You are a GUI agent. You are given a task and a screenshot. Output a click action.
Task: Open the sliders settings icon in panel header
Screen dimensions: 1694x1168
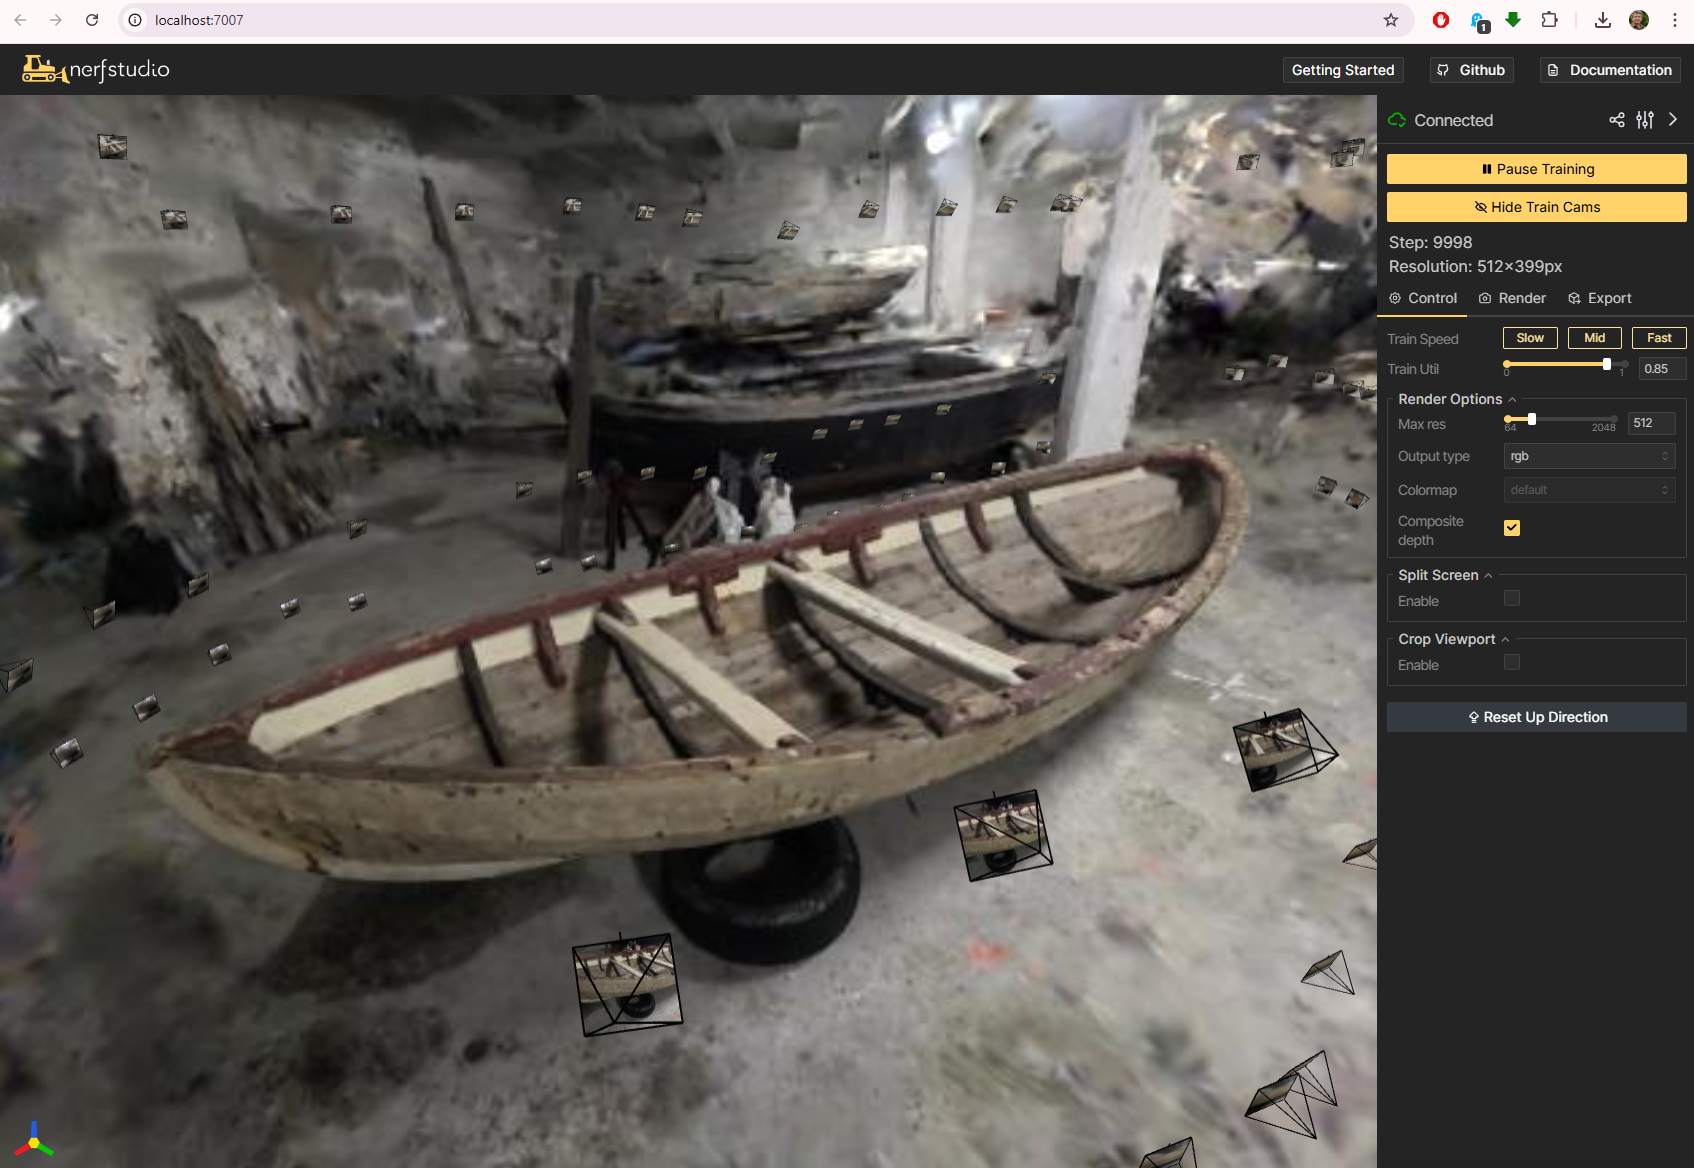1645,120
